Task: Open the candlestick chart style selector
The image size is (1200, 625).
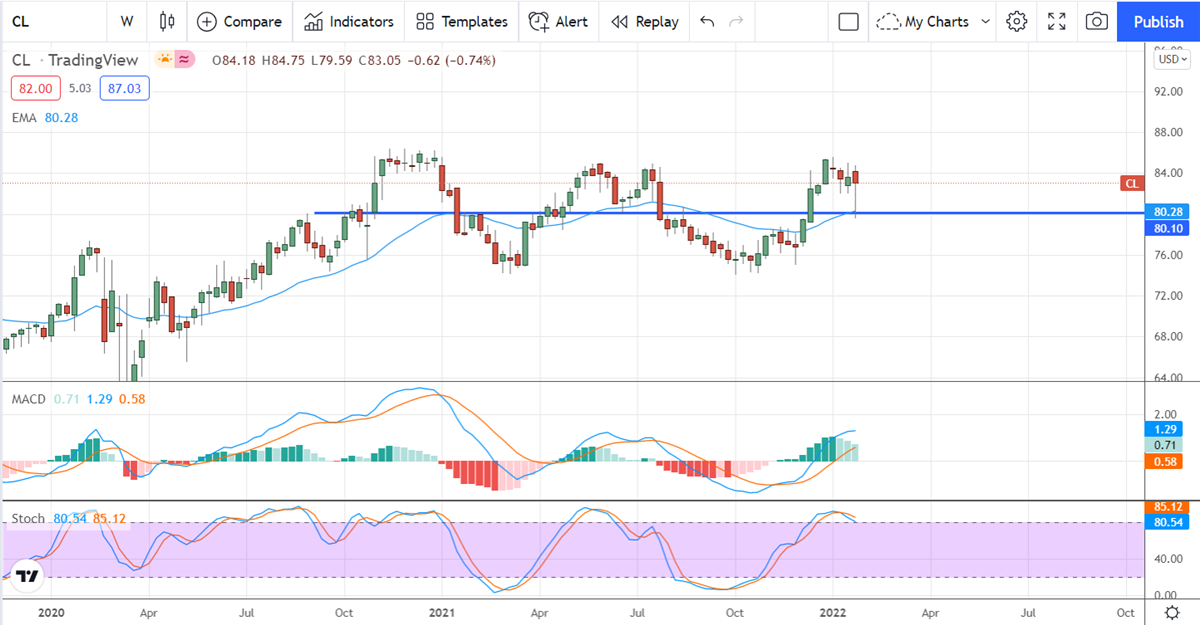Action: [166, 21]
